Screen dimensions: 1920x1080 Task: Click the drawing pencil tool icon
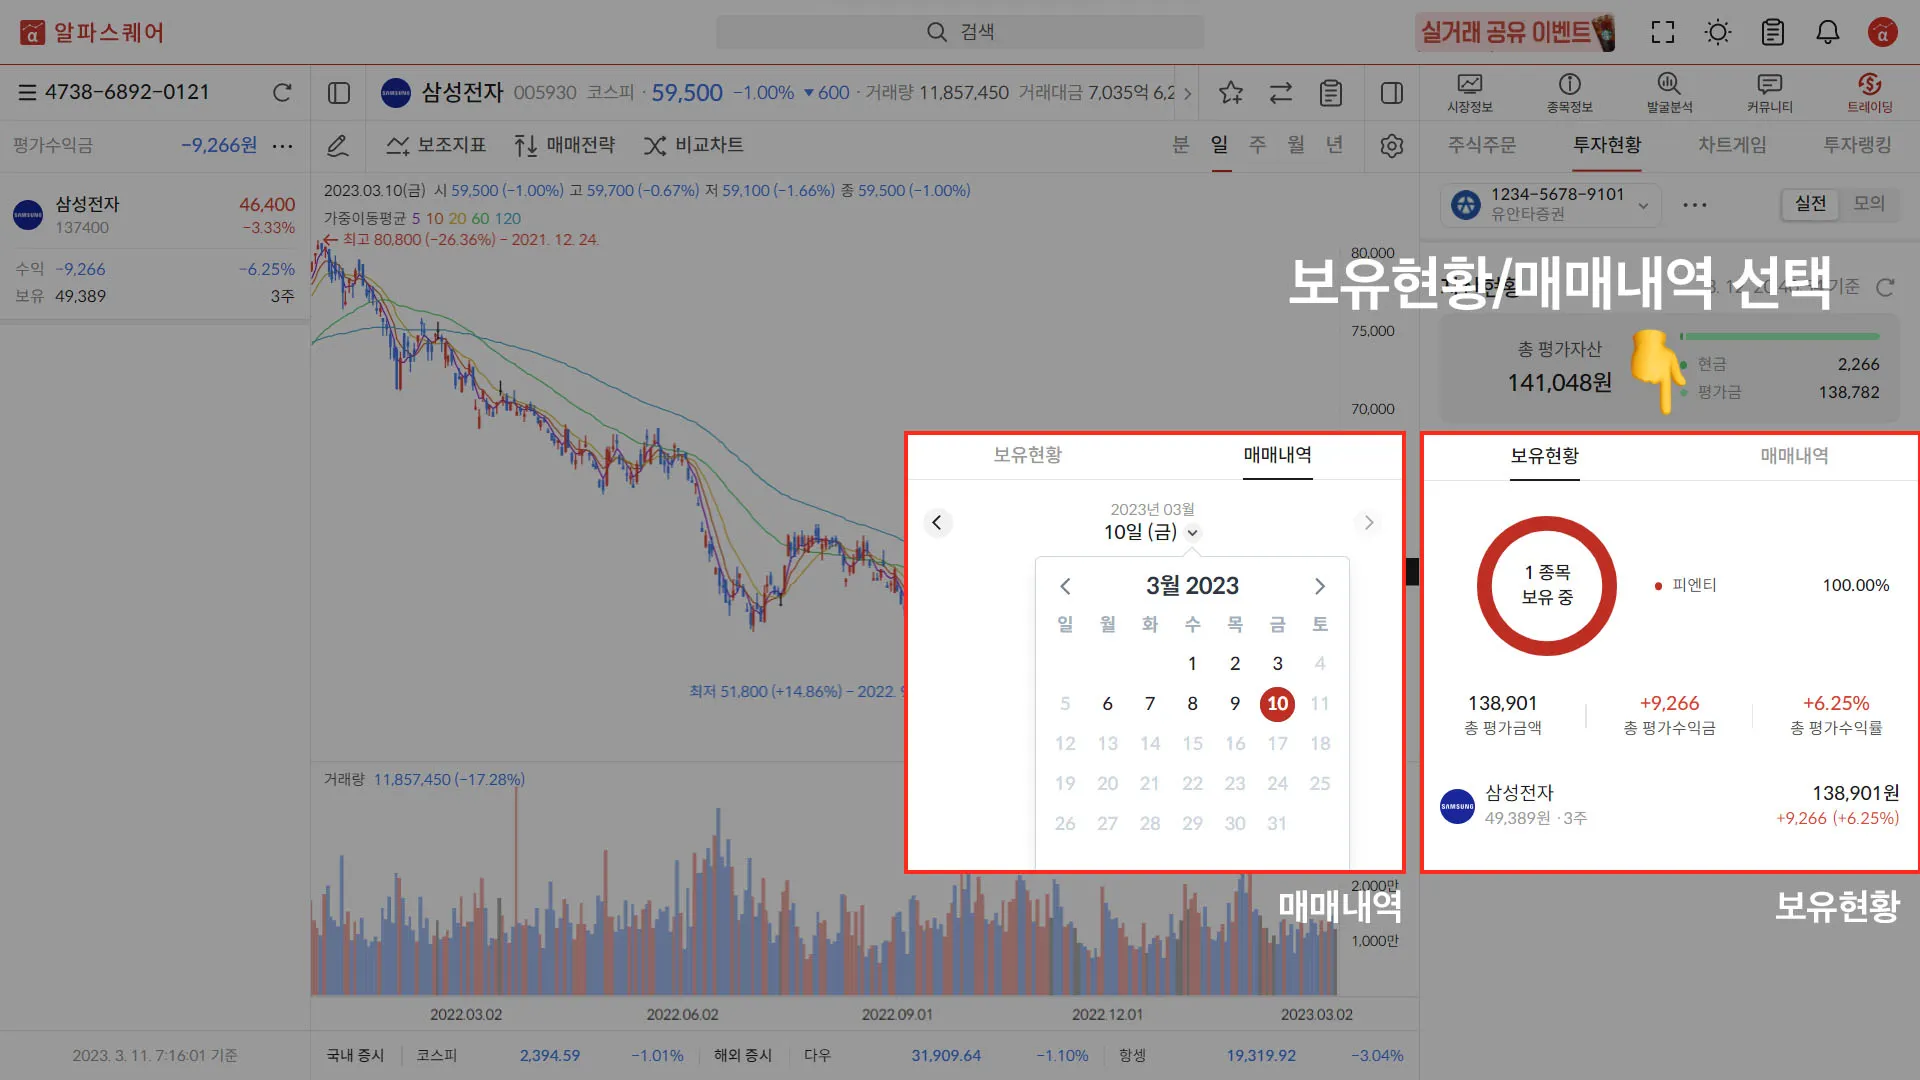pos(338,146)
